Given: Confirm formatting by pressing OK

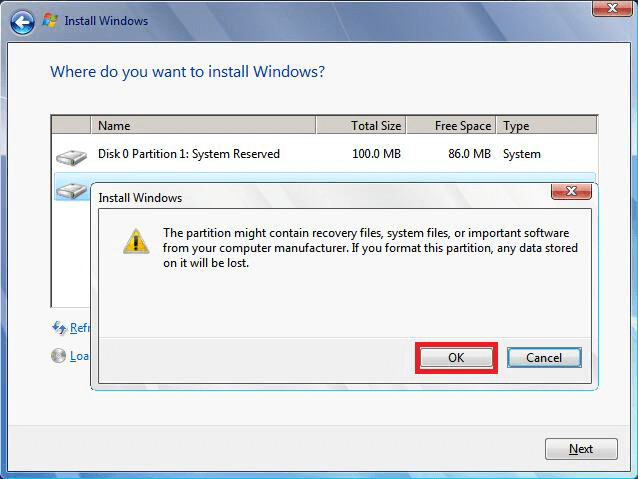Looking at the screenshot, I should 456,358.
